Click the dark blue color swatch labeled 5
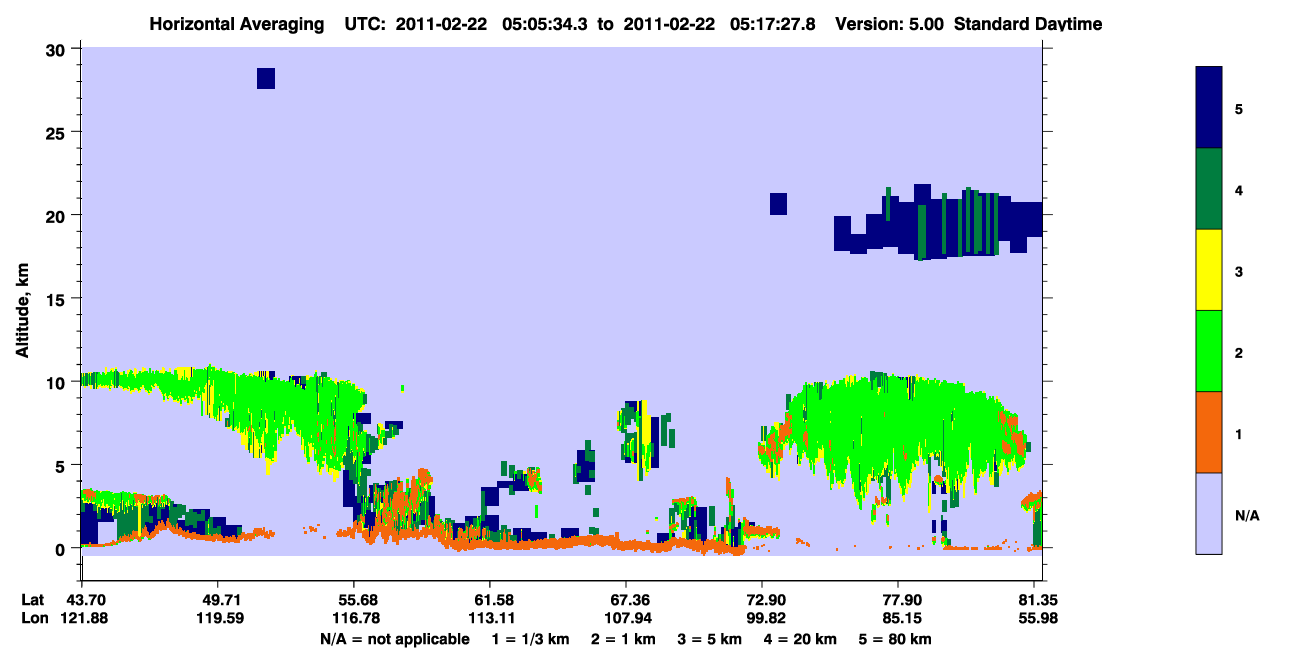Screen dimensions: 1300x667 click(1209, 108)
